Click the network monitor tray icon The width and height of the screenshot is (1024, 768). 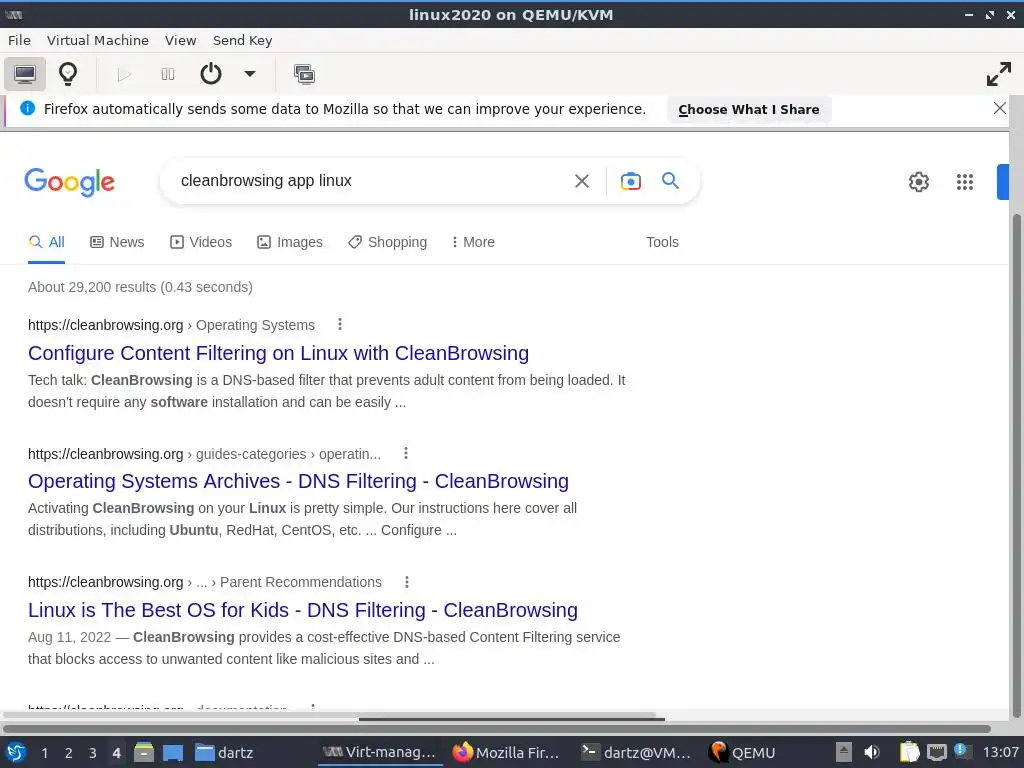(x=937, y=752)
